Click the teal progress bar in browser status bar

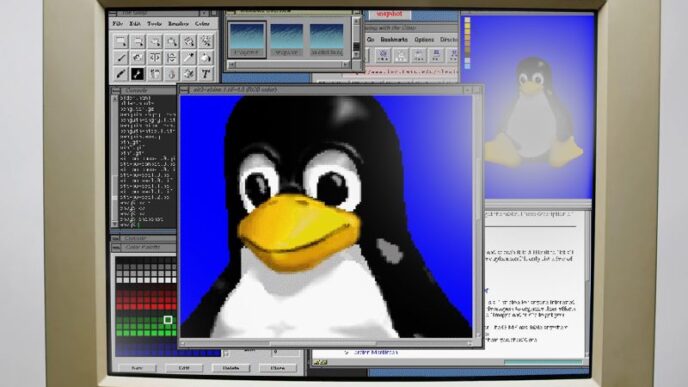(x=543, y=362)
